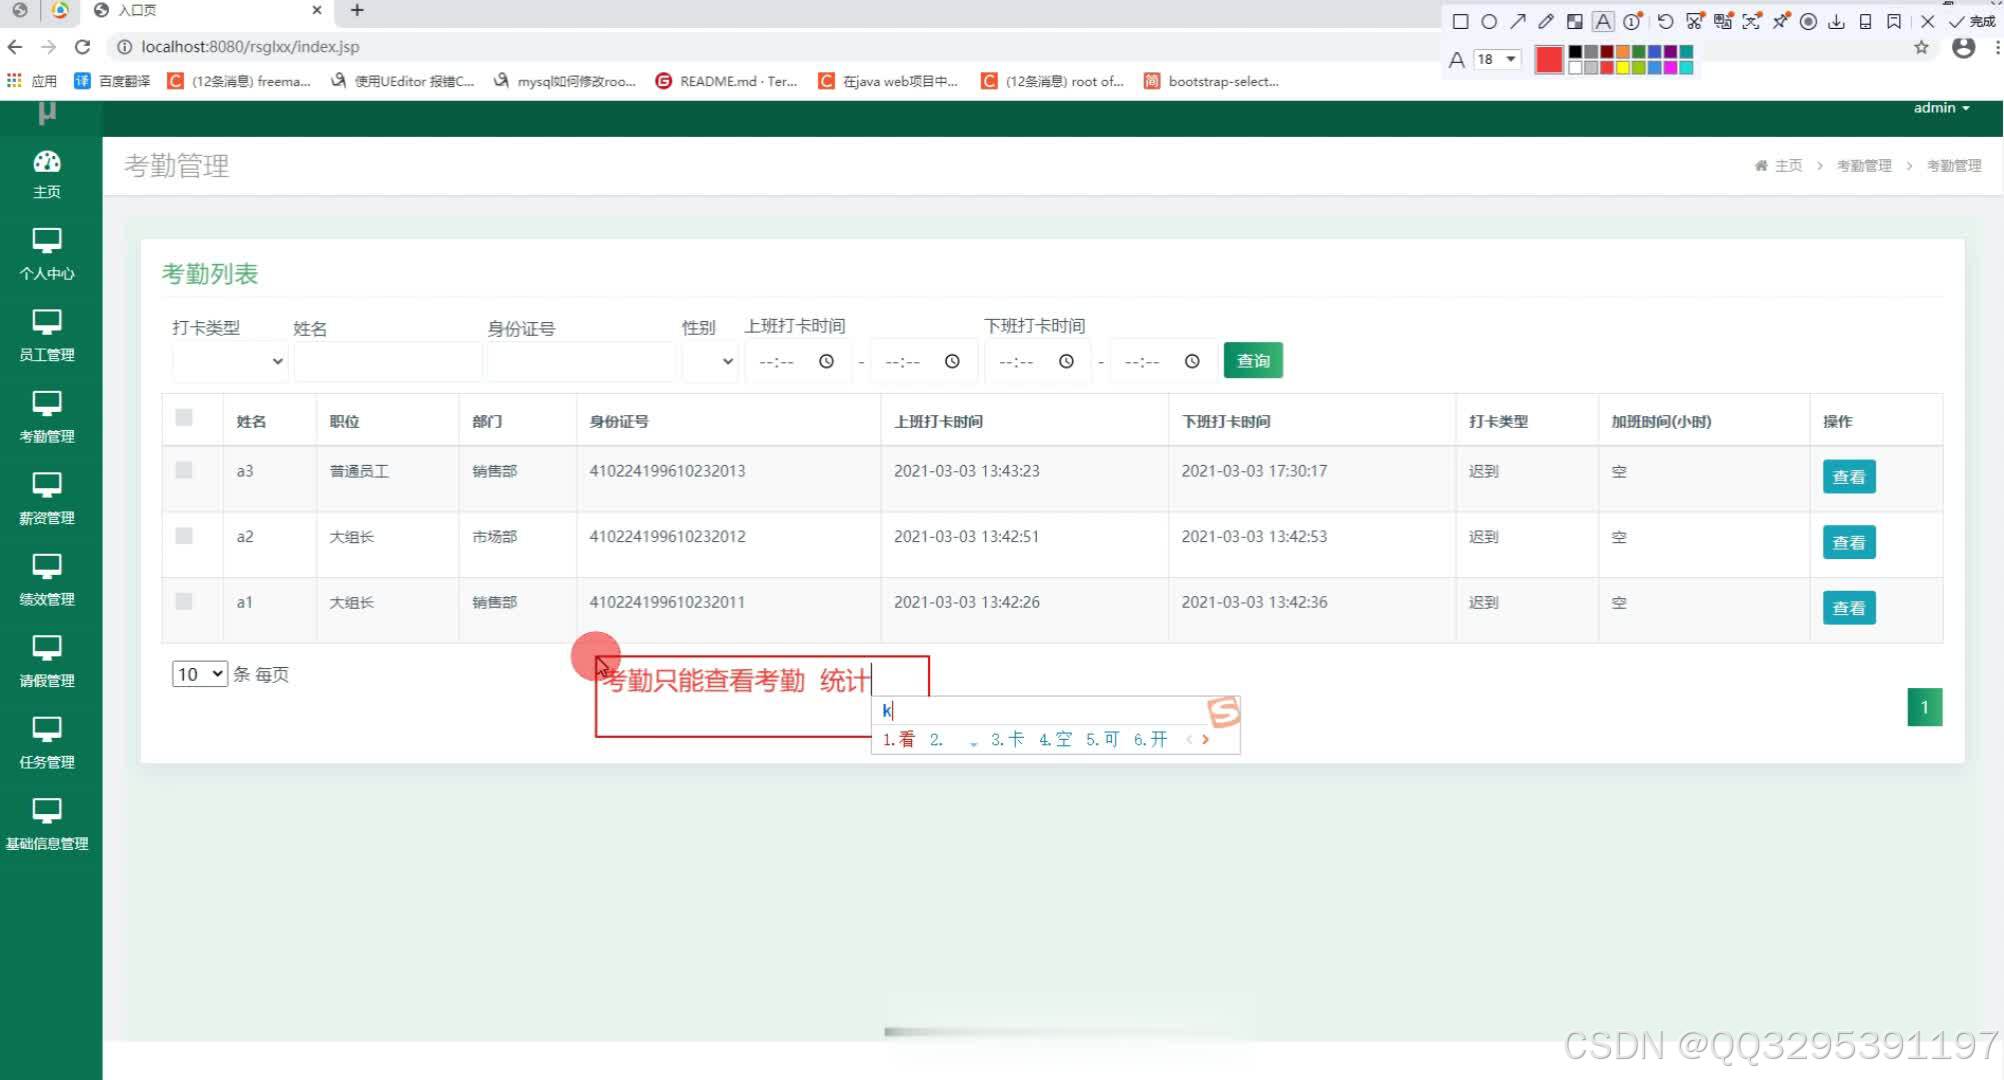Change the 10 per-page dropdown

coord(200,674)
